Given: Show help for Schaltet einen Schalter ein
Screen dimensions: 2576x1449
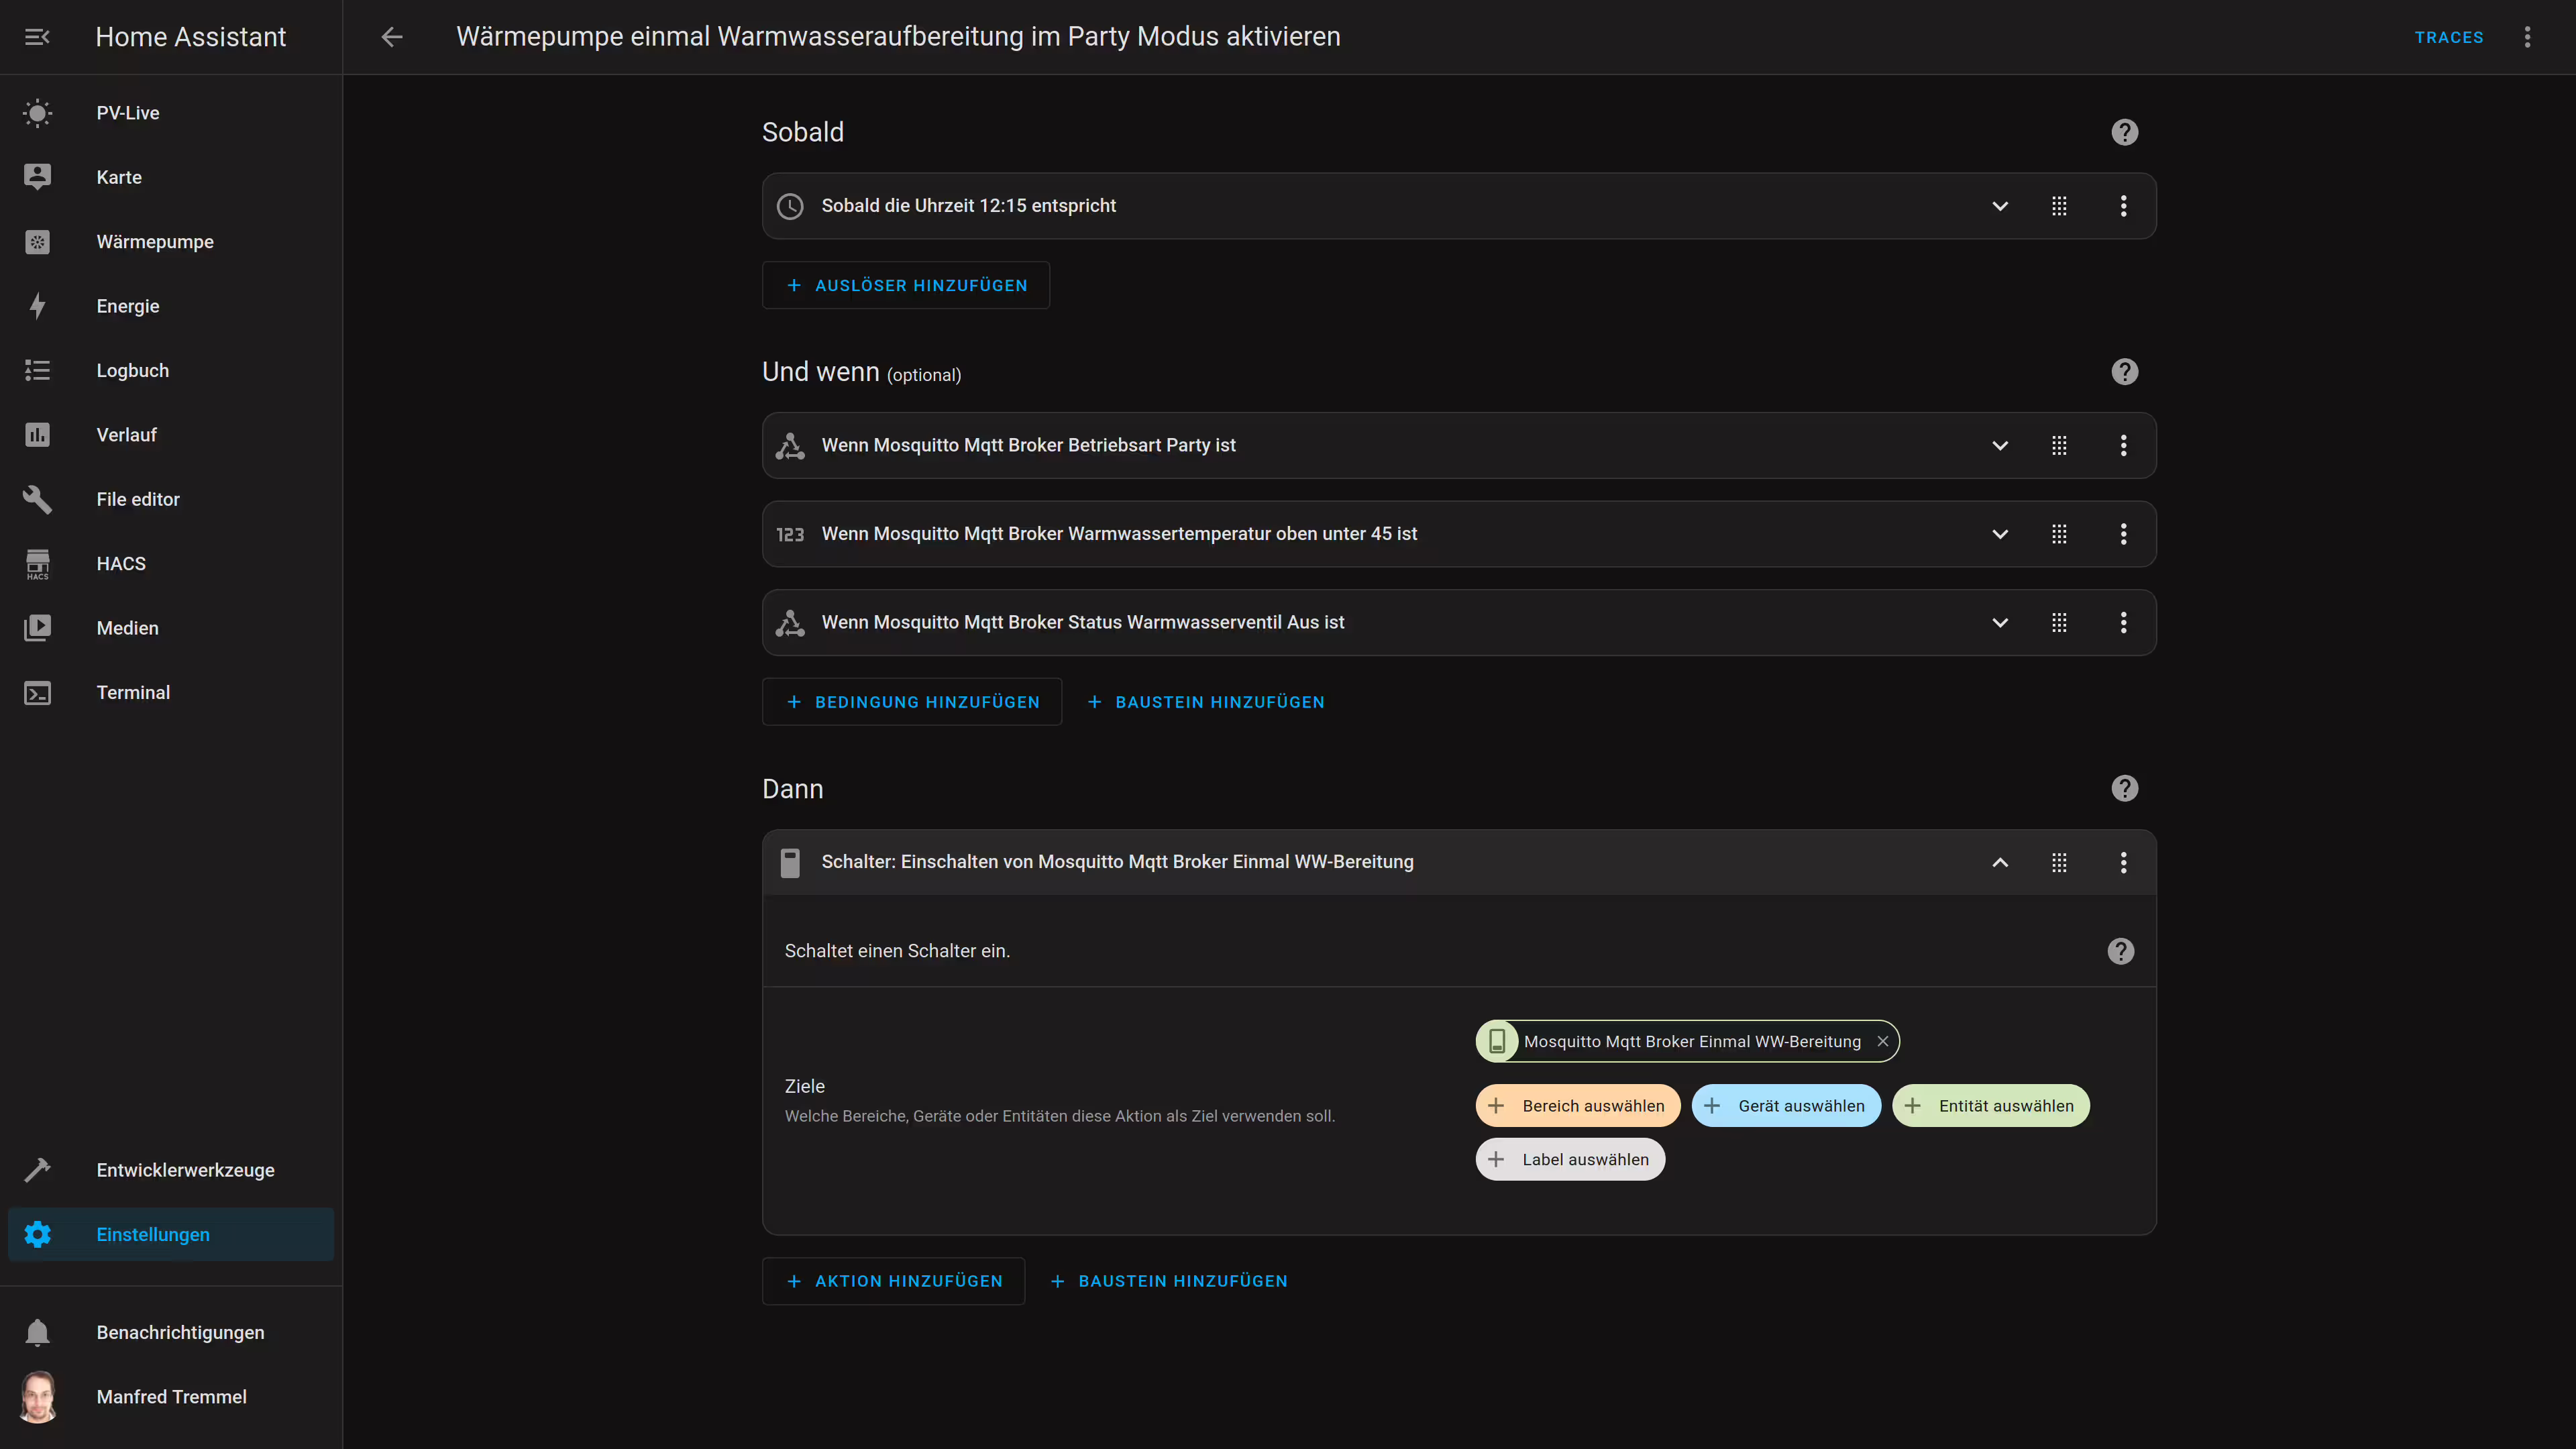Looking at the screenshot, I should (x=2120, y=951).
